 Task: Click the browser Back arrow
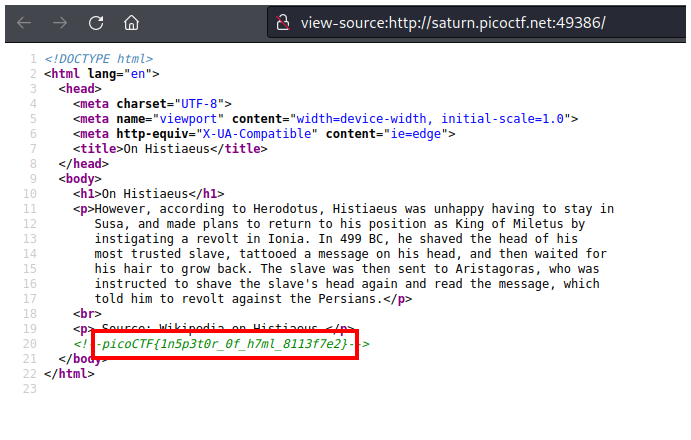coord(23,22)
